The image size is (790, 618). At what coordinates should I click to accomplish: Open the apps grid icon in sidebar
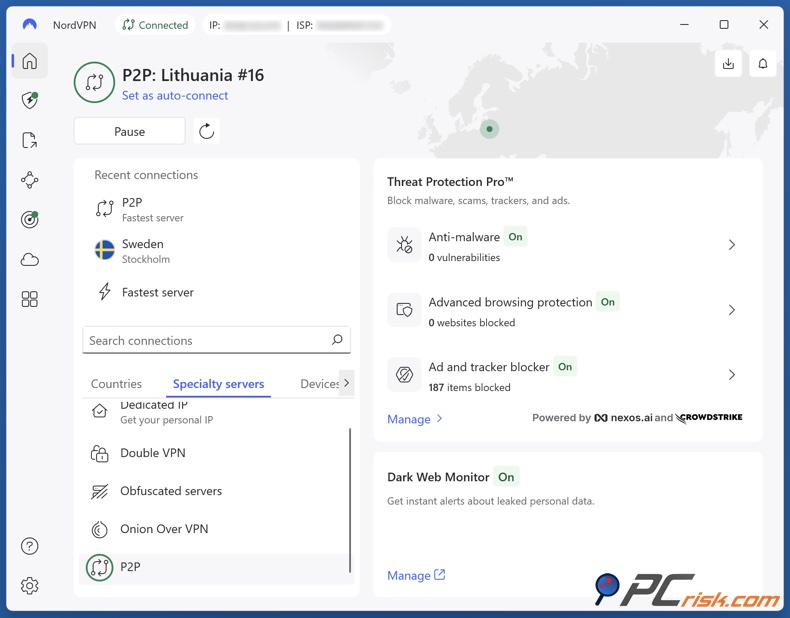click(30, 299)
